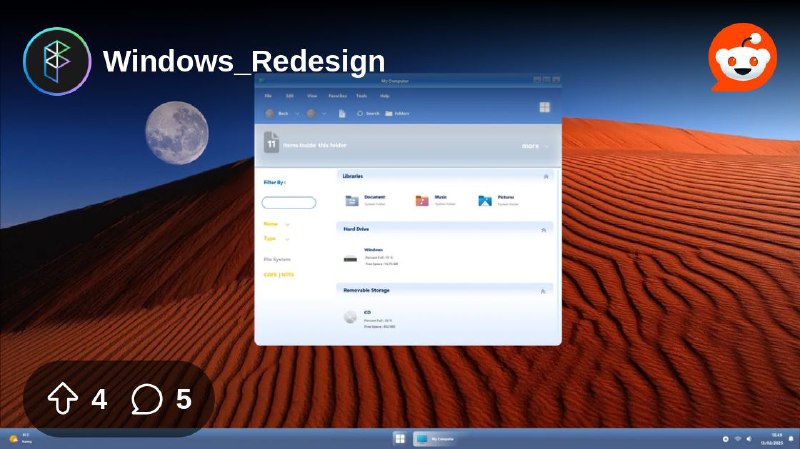Click the Back arrow button

(x=270, y=113)
